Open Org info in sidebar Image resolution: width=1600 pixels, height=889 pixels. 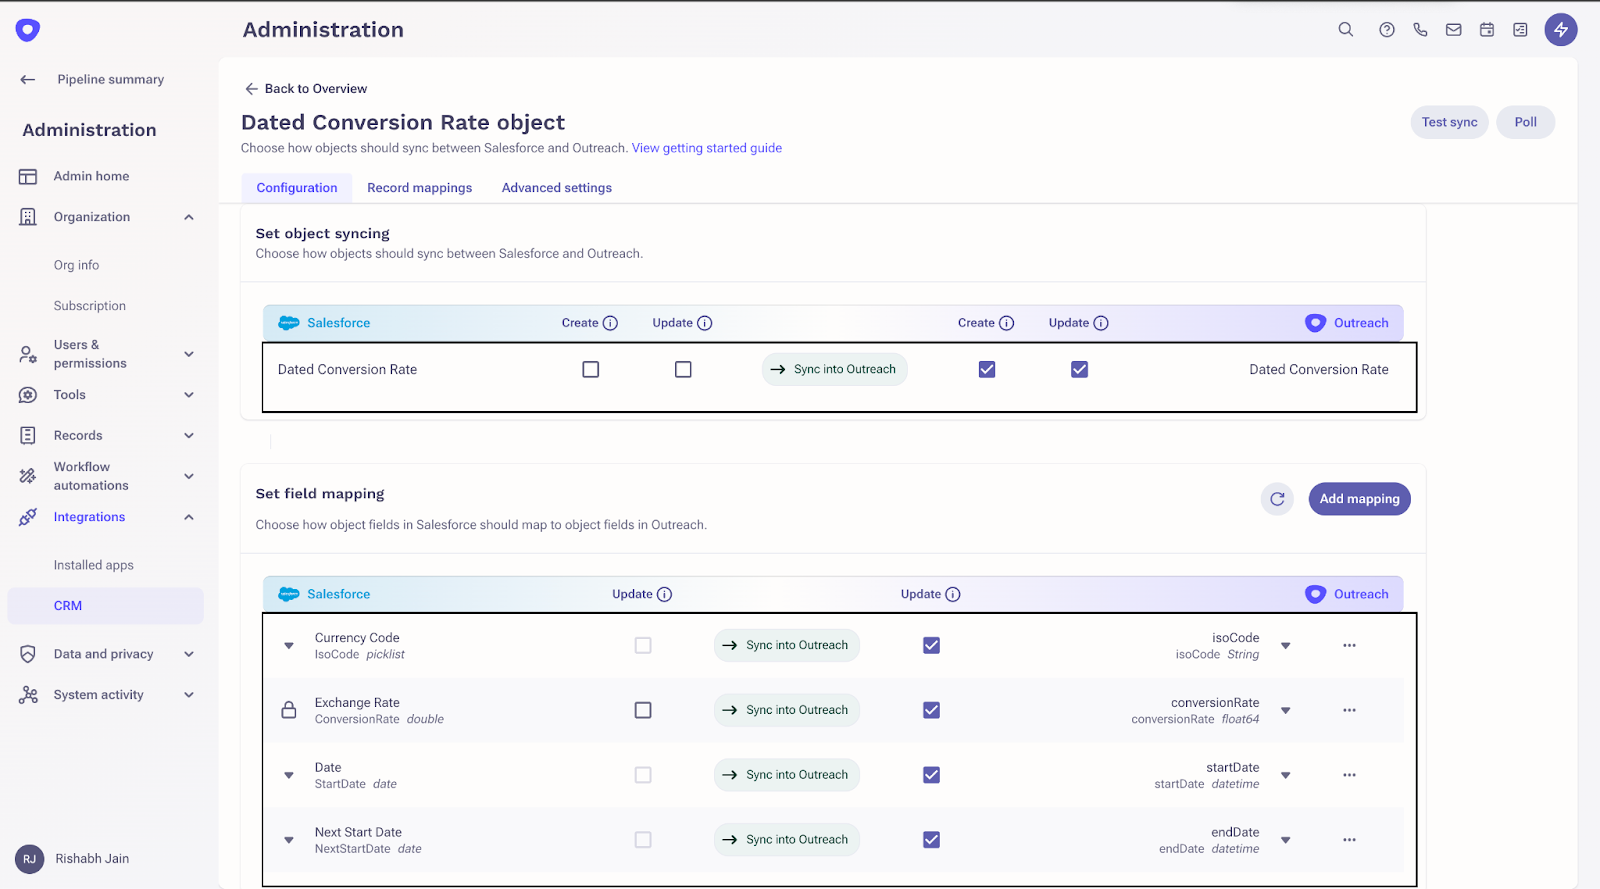pos(77,265)
